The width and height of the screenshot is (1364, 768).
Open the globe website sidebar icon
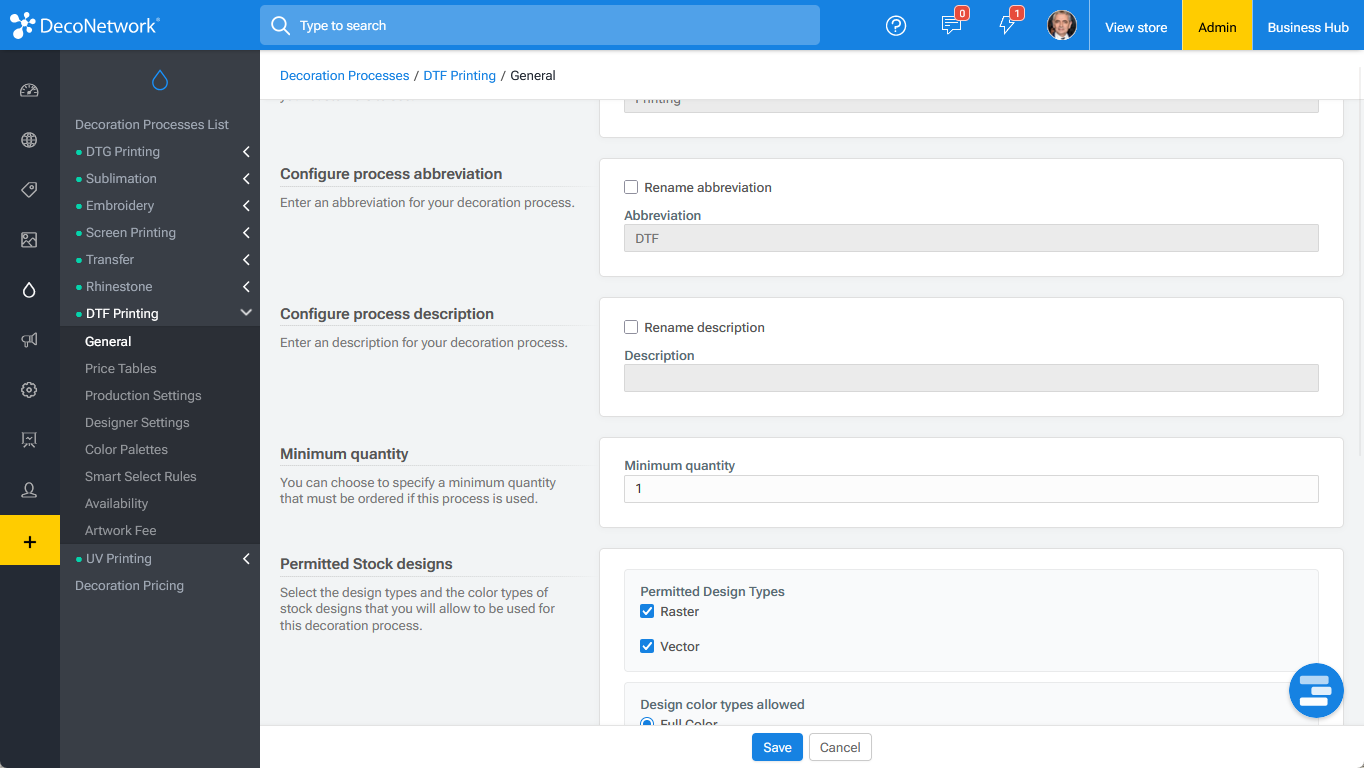tap(29, 140)
